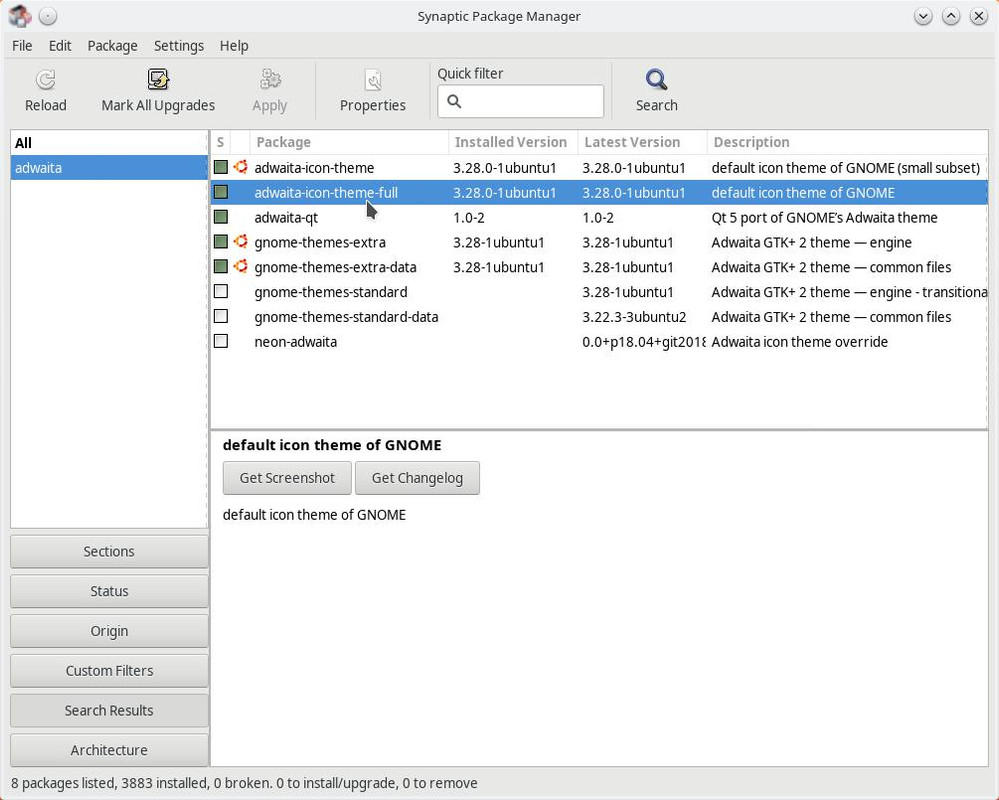This screenshot has height=800, width=999.
Task: Select the gnome-themes-standard package name
Action: point(331,292)
